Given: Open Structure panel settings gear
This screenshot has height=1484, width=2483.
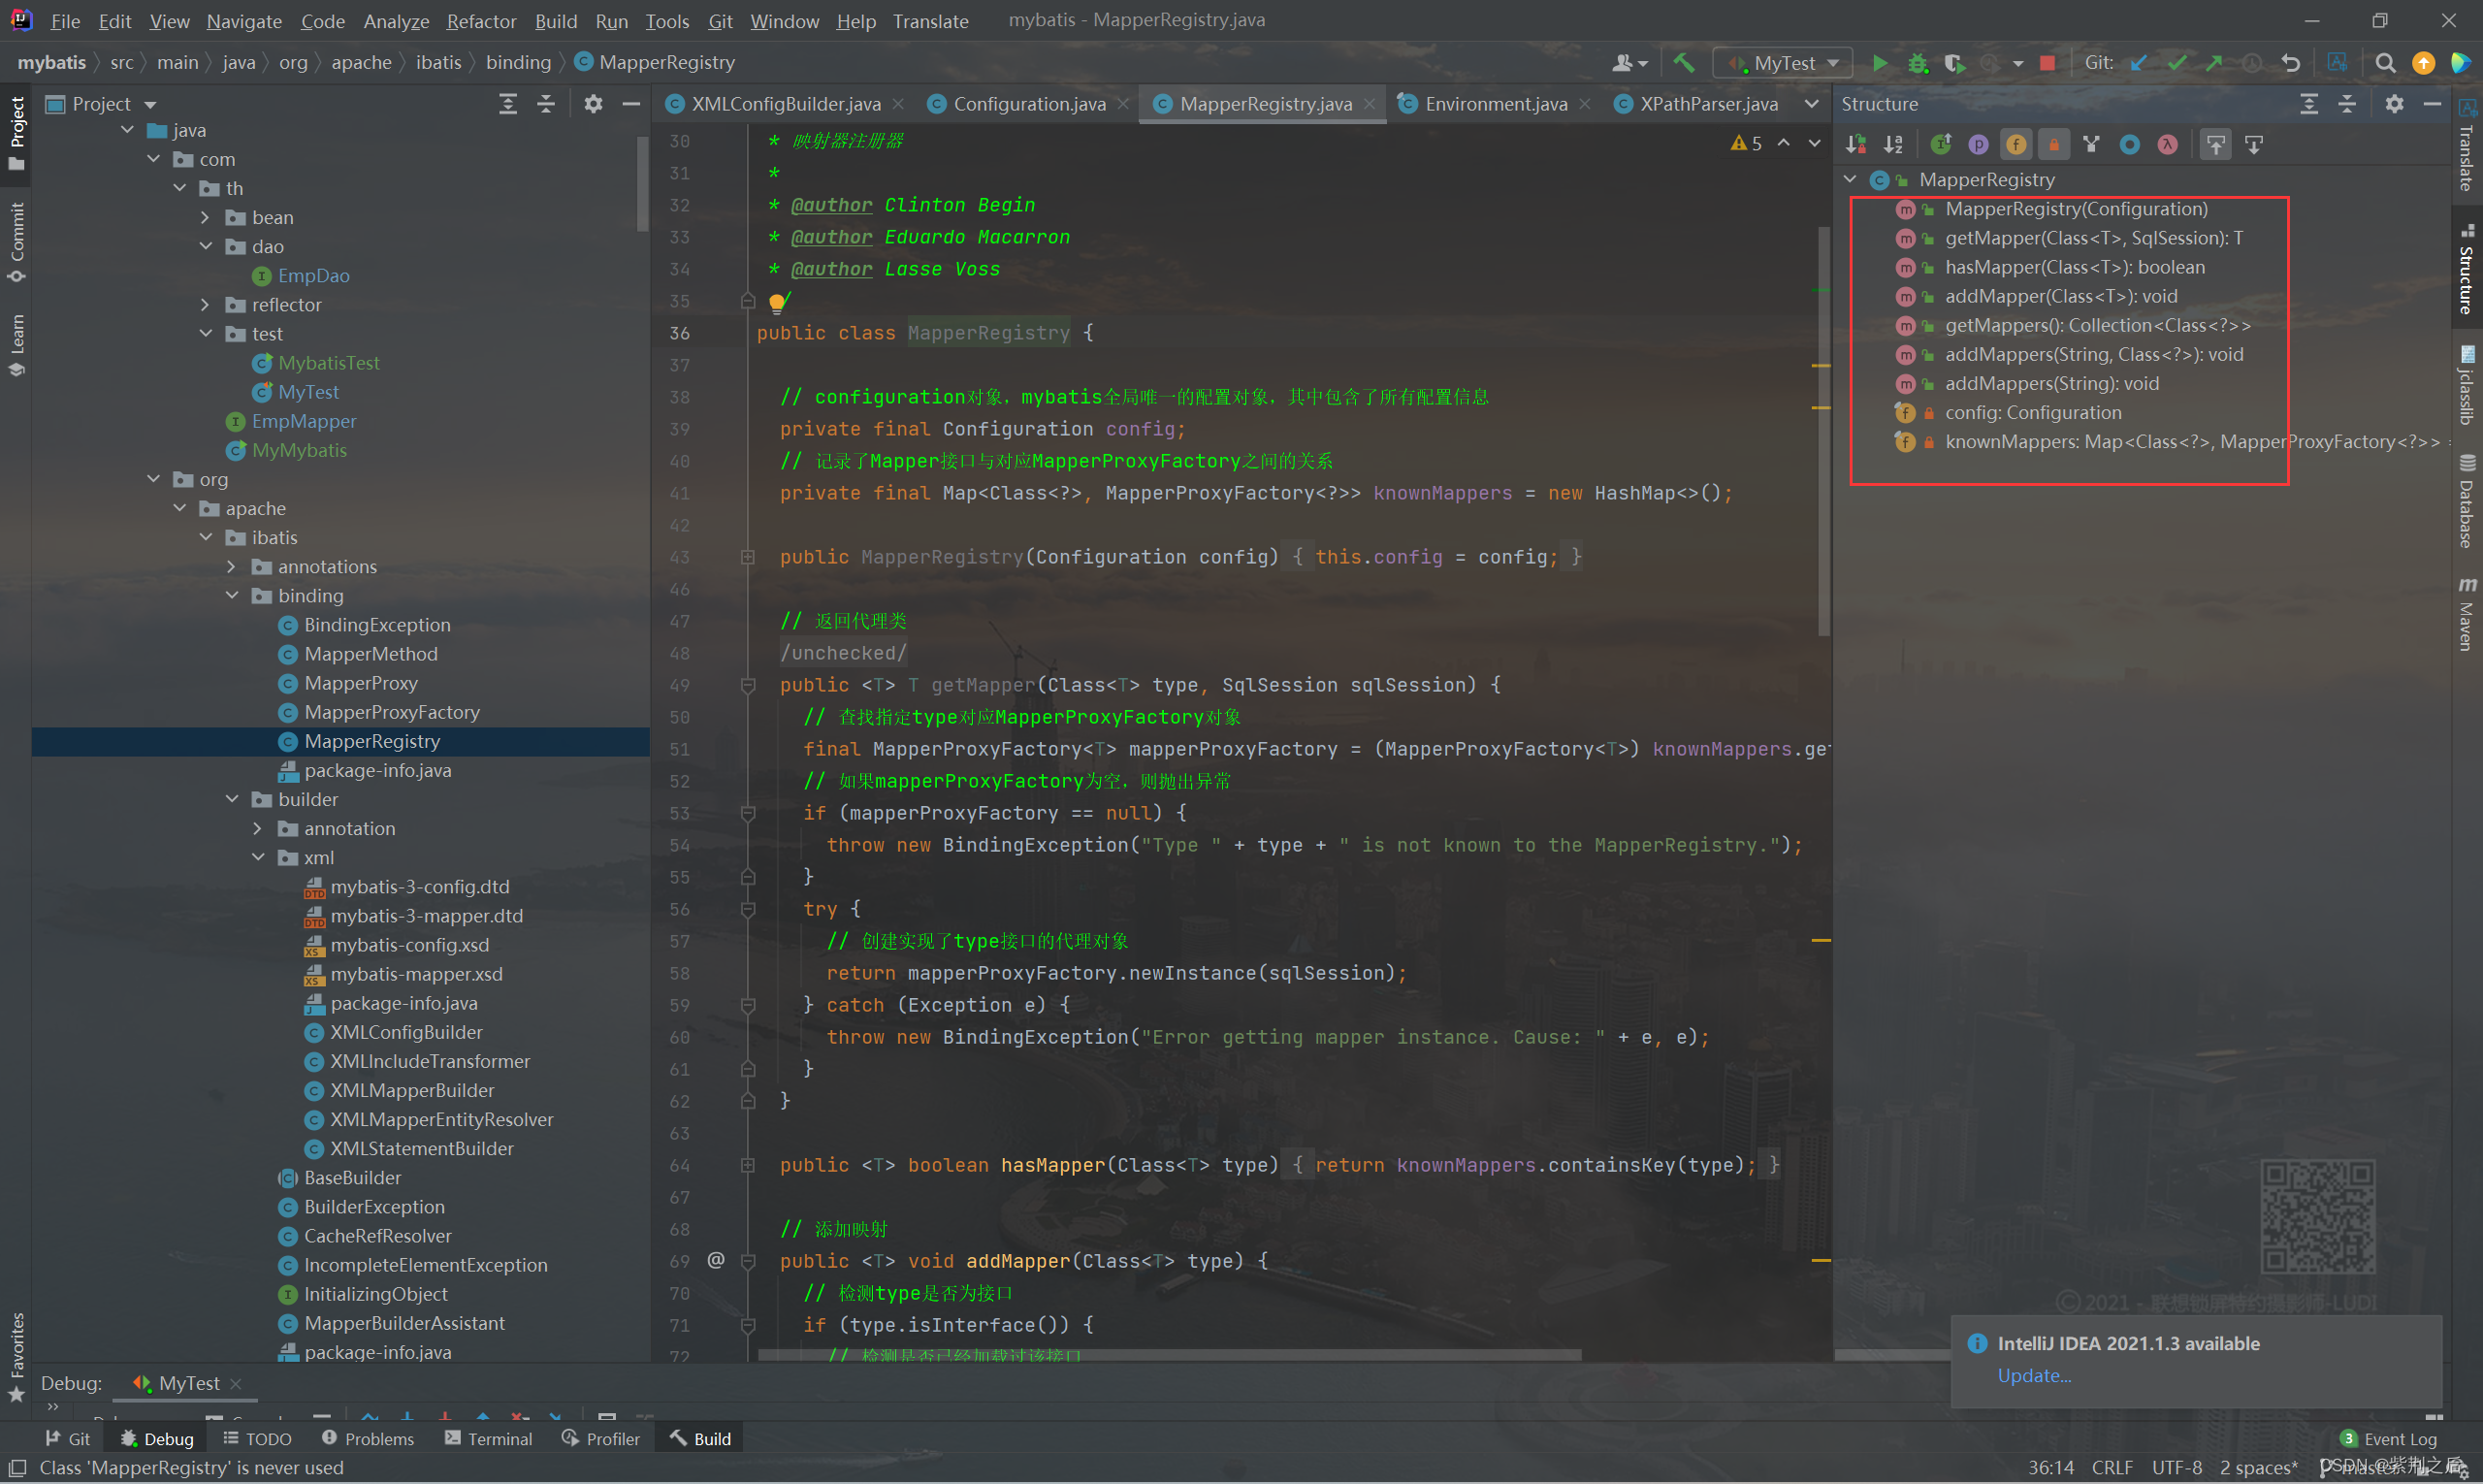Looking at the screenshot, I should click(2394, 104).
